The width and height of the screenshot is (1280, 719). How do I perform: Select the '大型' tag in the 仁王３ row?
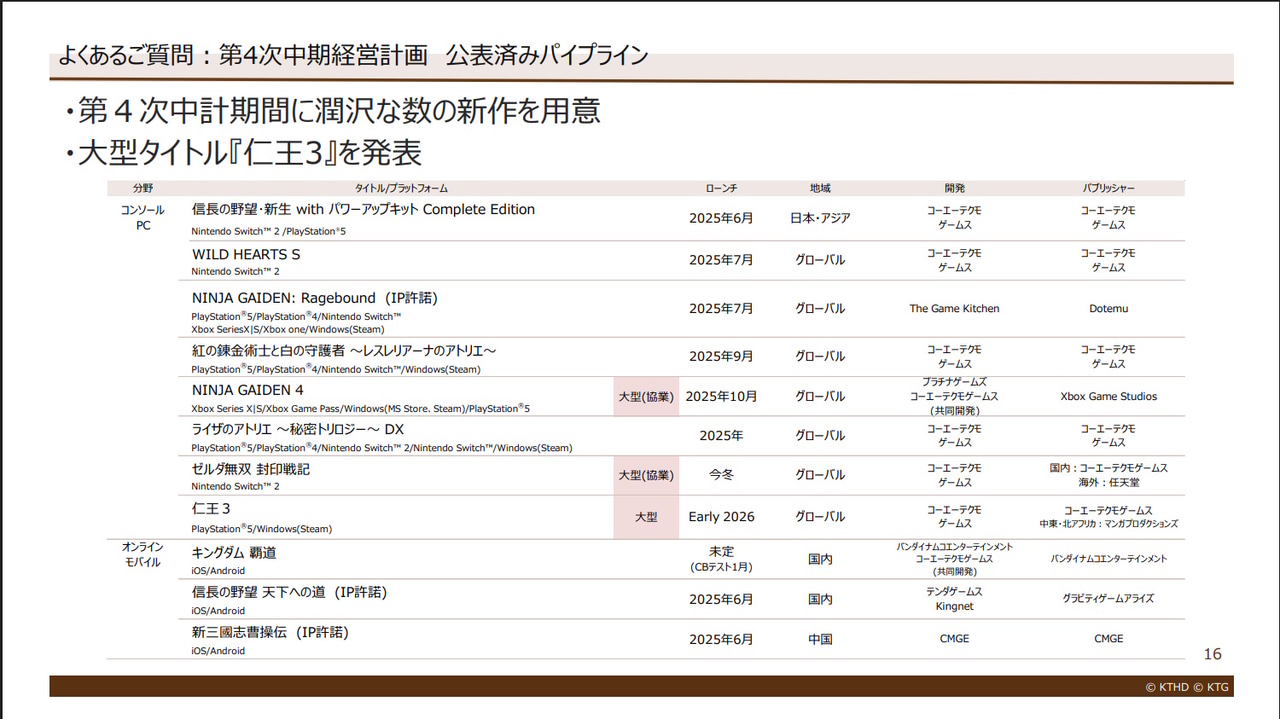pyautogui.click(x=646, y=517)
